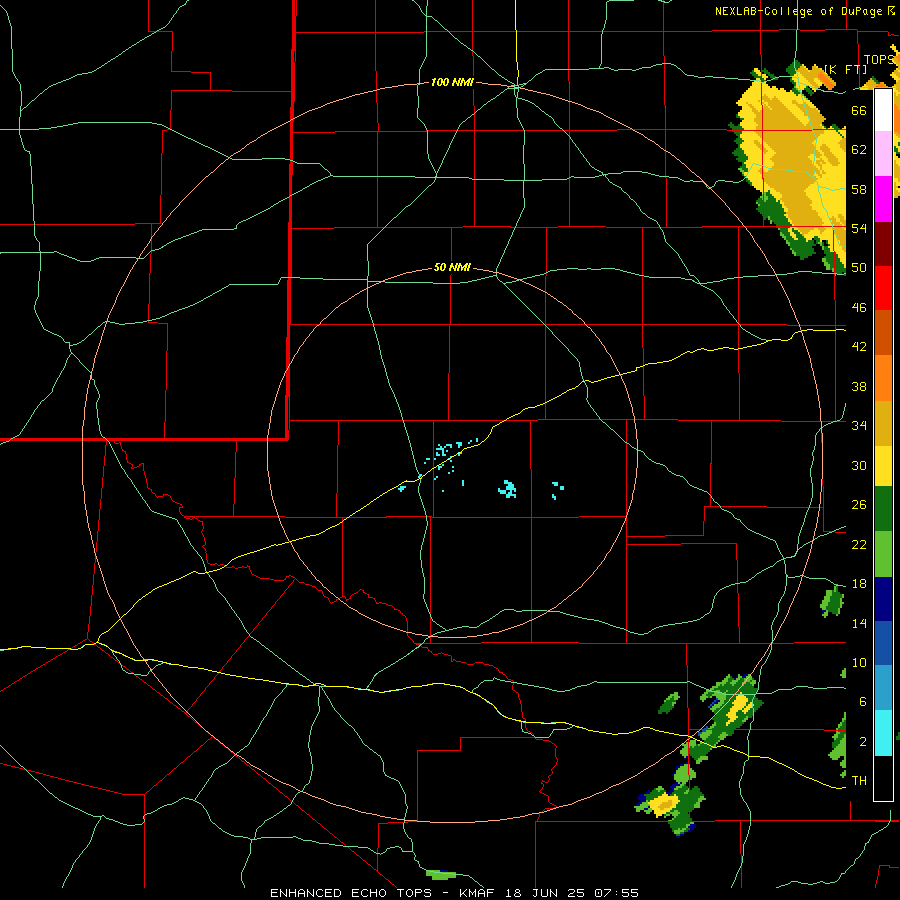Click the large yellow storm echo at upper right
Image resolution: width=900 pixels, height=900 pixels.
(x=792, y=166)
